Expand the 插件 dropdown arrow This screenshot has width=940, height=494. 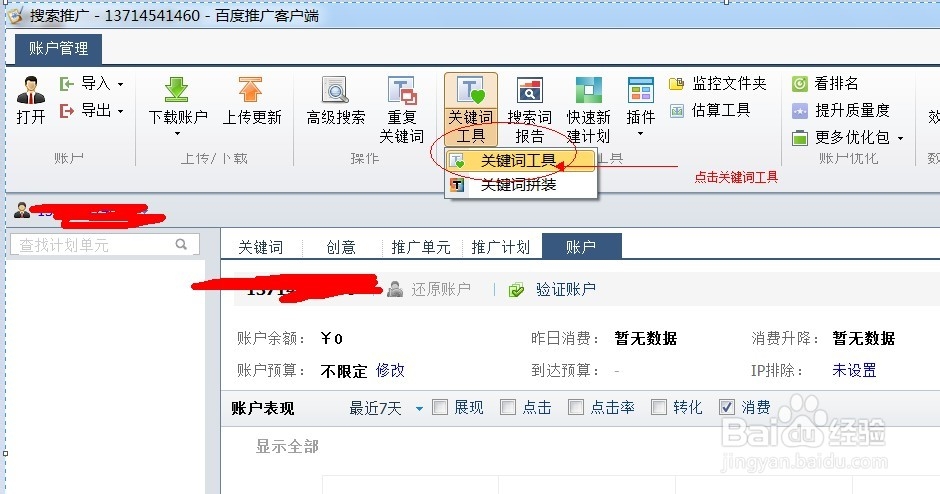tap(641, 134)
